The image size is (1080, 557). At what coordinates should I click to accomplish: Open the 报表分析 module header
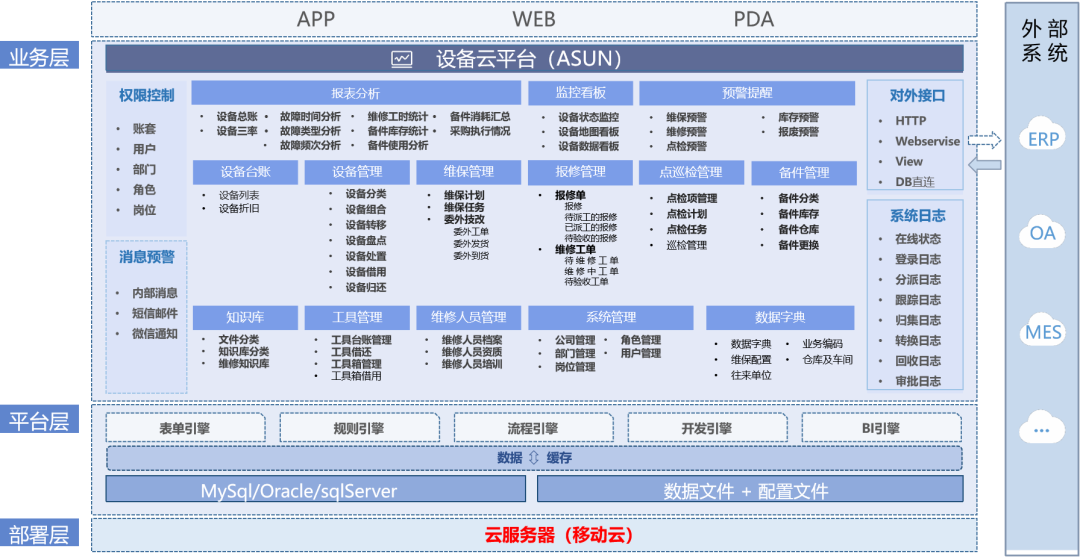(355, 93)
